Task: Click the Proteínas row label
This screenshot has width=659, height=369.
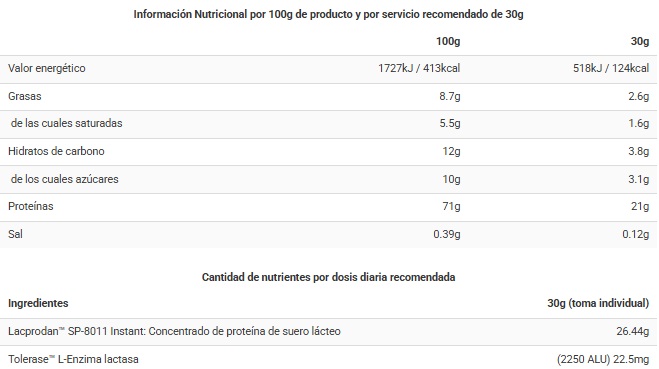Action: point(31,206)
